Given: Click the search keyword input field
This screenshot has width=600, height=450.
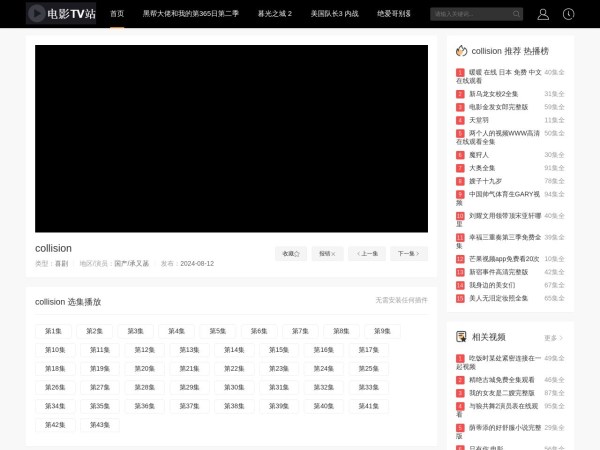Looking at the screenshot, I should coord(468,14).
